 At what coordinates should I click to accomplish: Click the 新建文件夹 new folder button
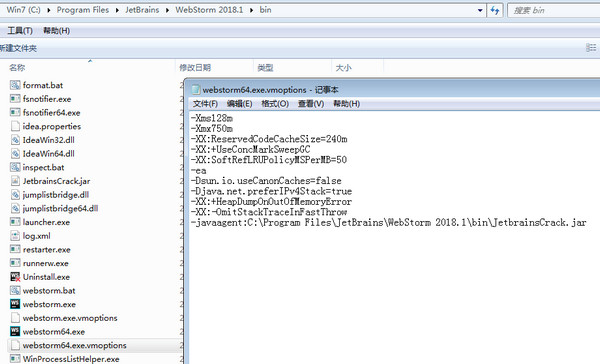(x=18, y=48)
